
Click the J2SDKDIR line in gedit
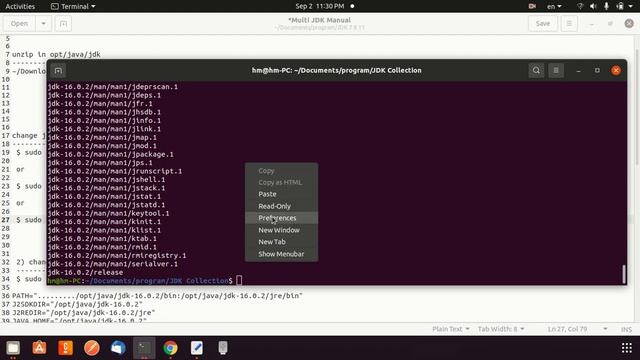77,304
